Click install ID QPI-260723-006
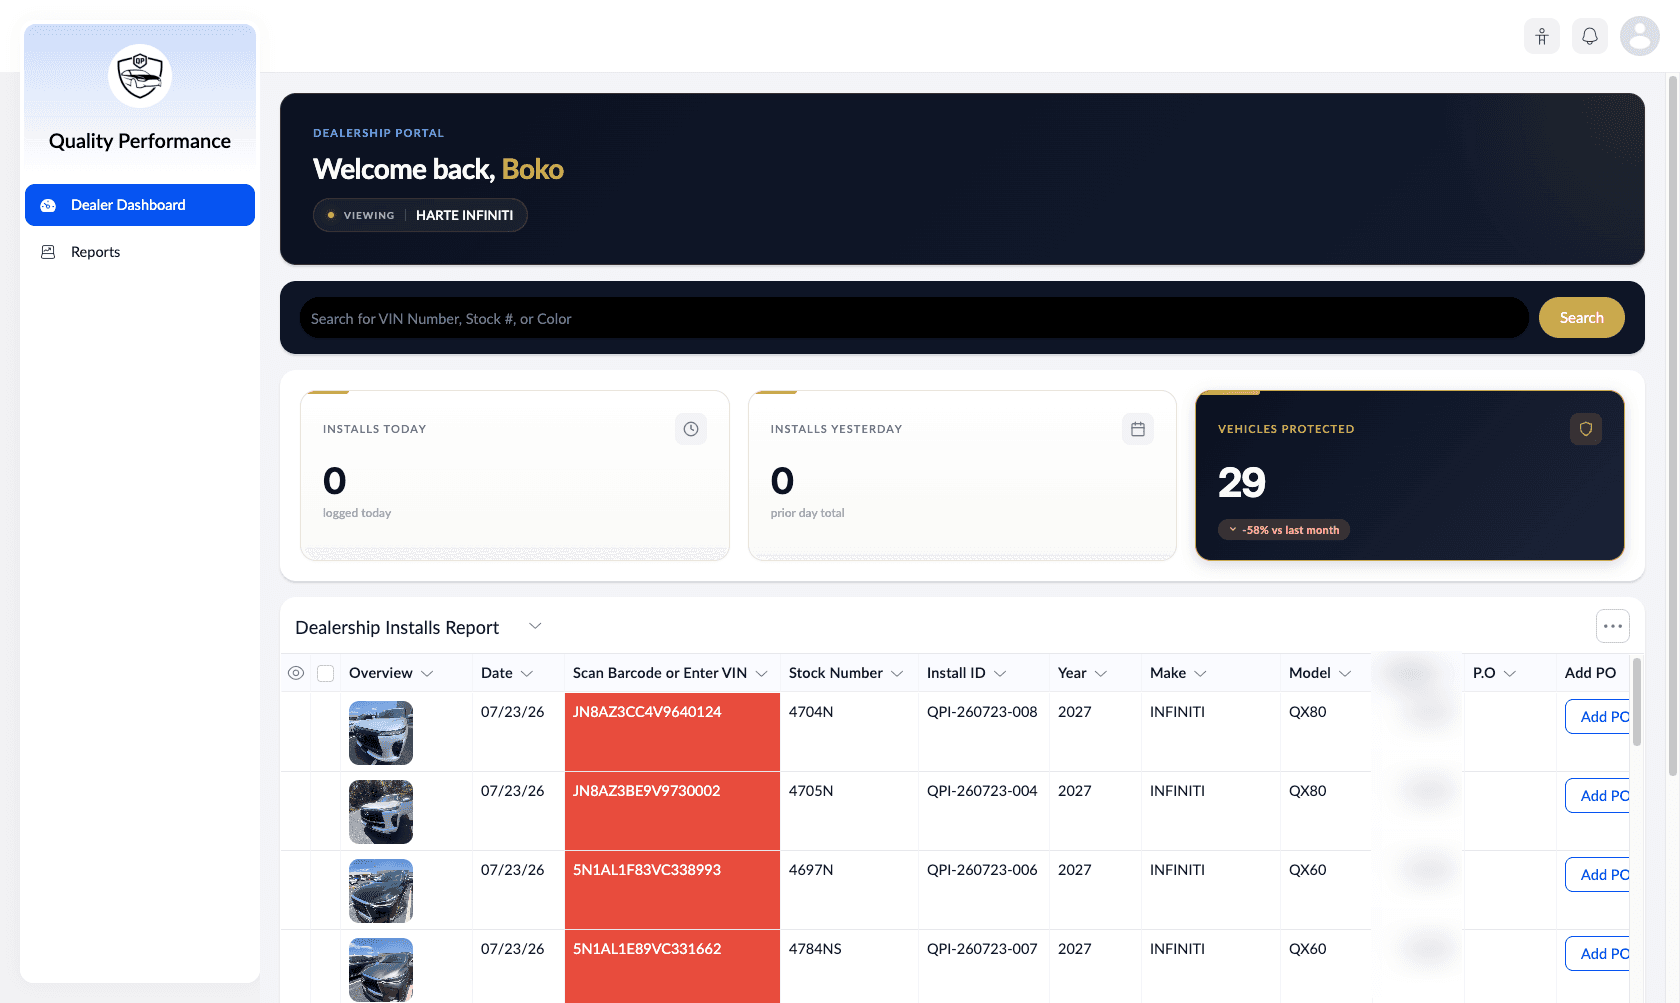This screenshot has width=1680, height=1003. click(x=982, y=870)
